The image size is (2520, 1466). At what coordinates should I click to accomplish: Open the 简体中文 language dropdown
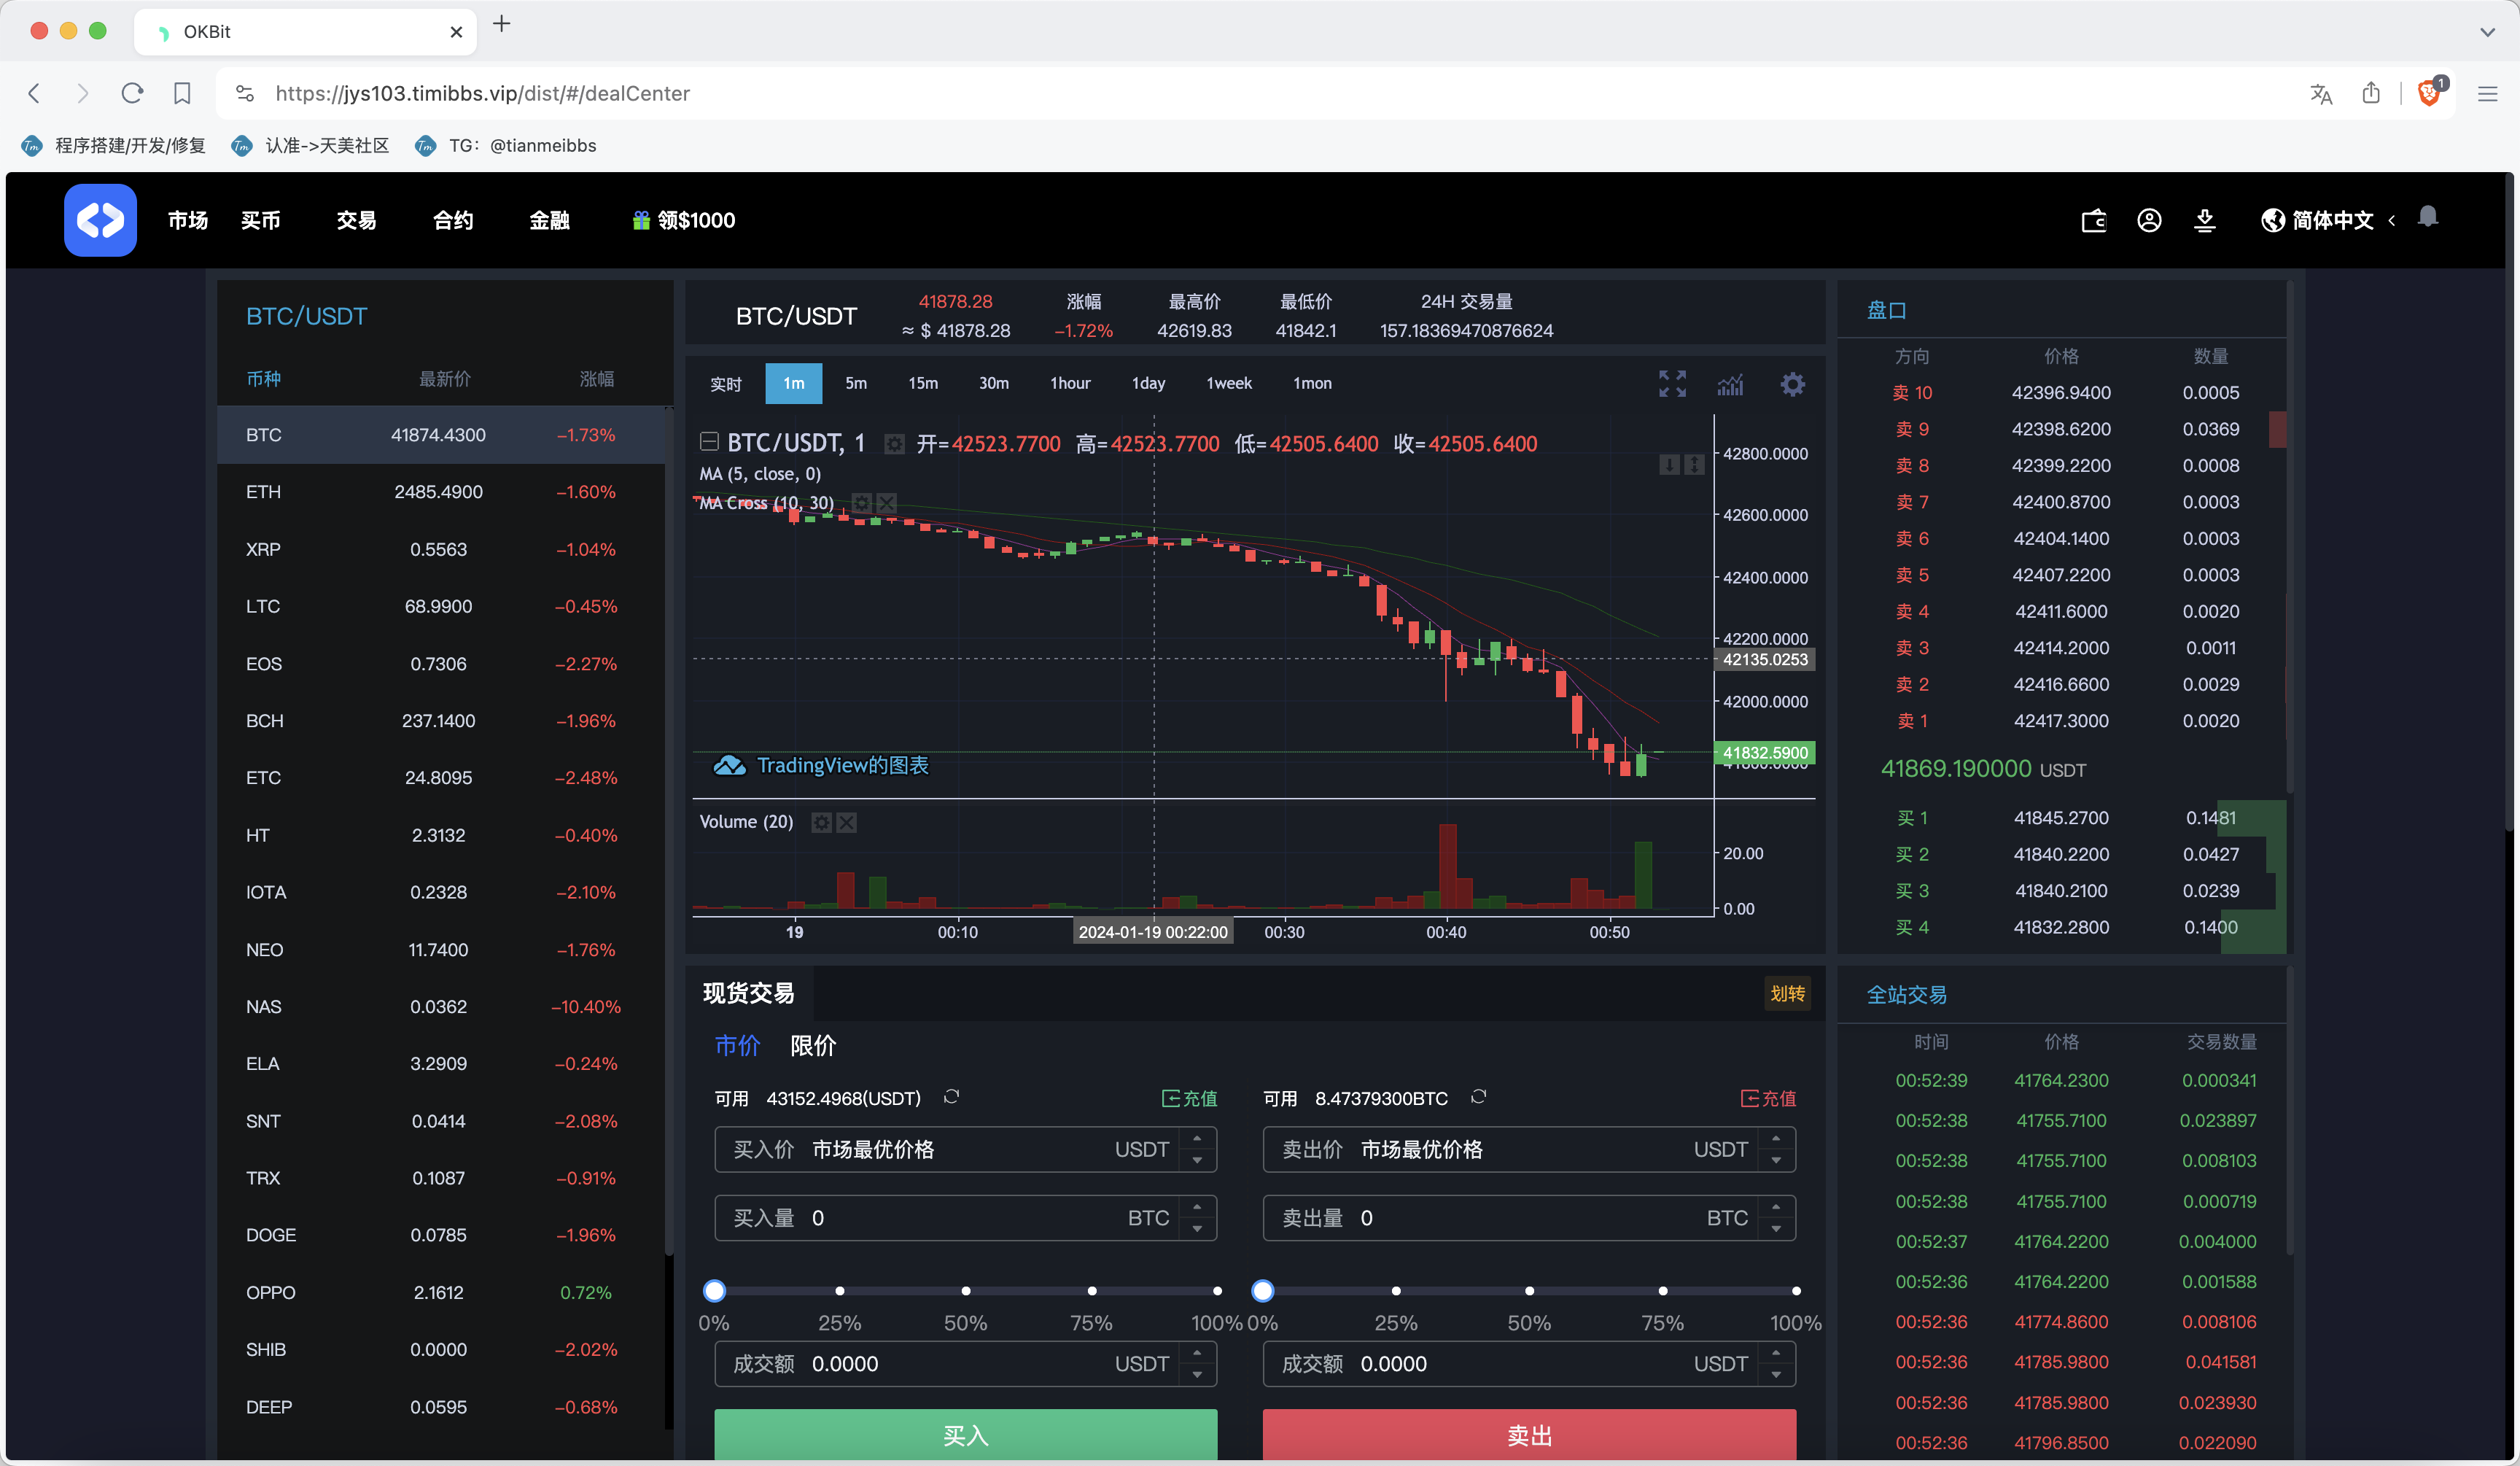coord(2327,220)
